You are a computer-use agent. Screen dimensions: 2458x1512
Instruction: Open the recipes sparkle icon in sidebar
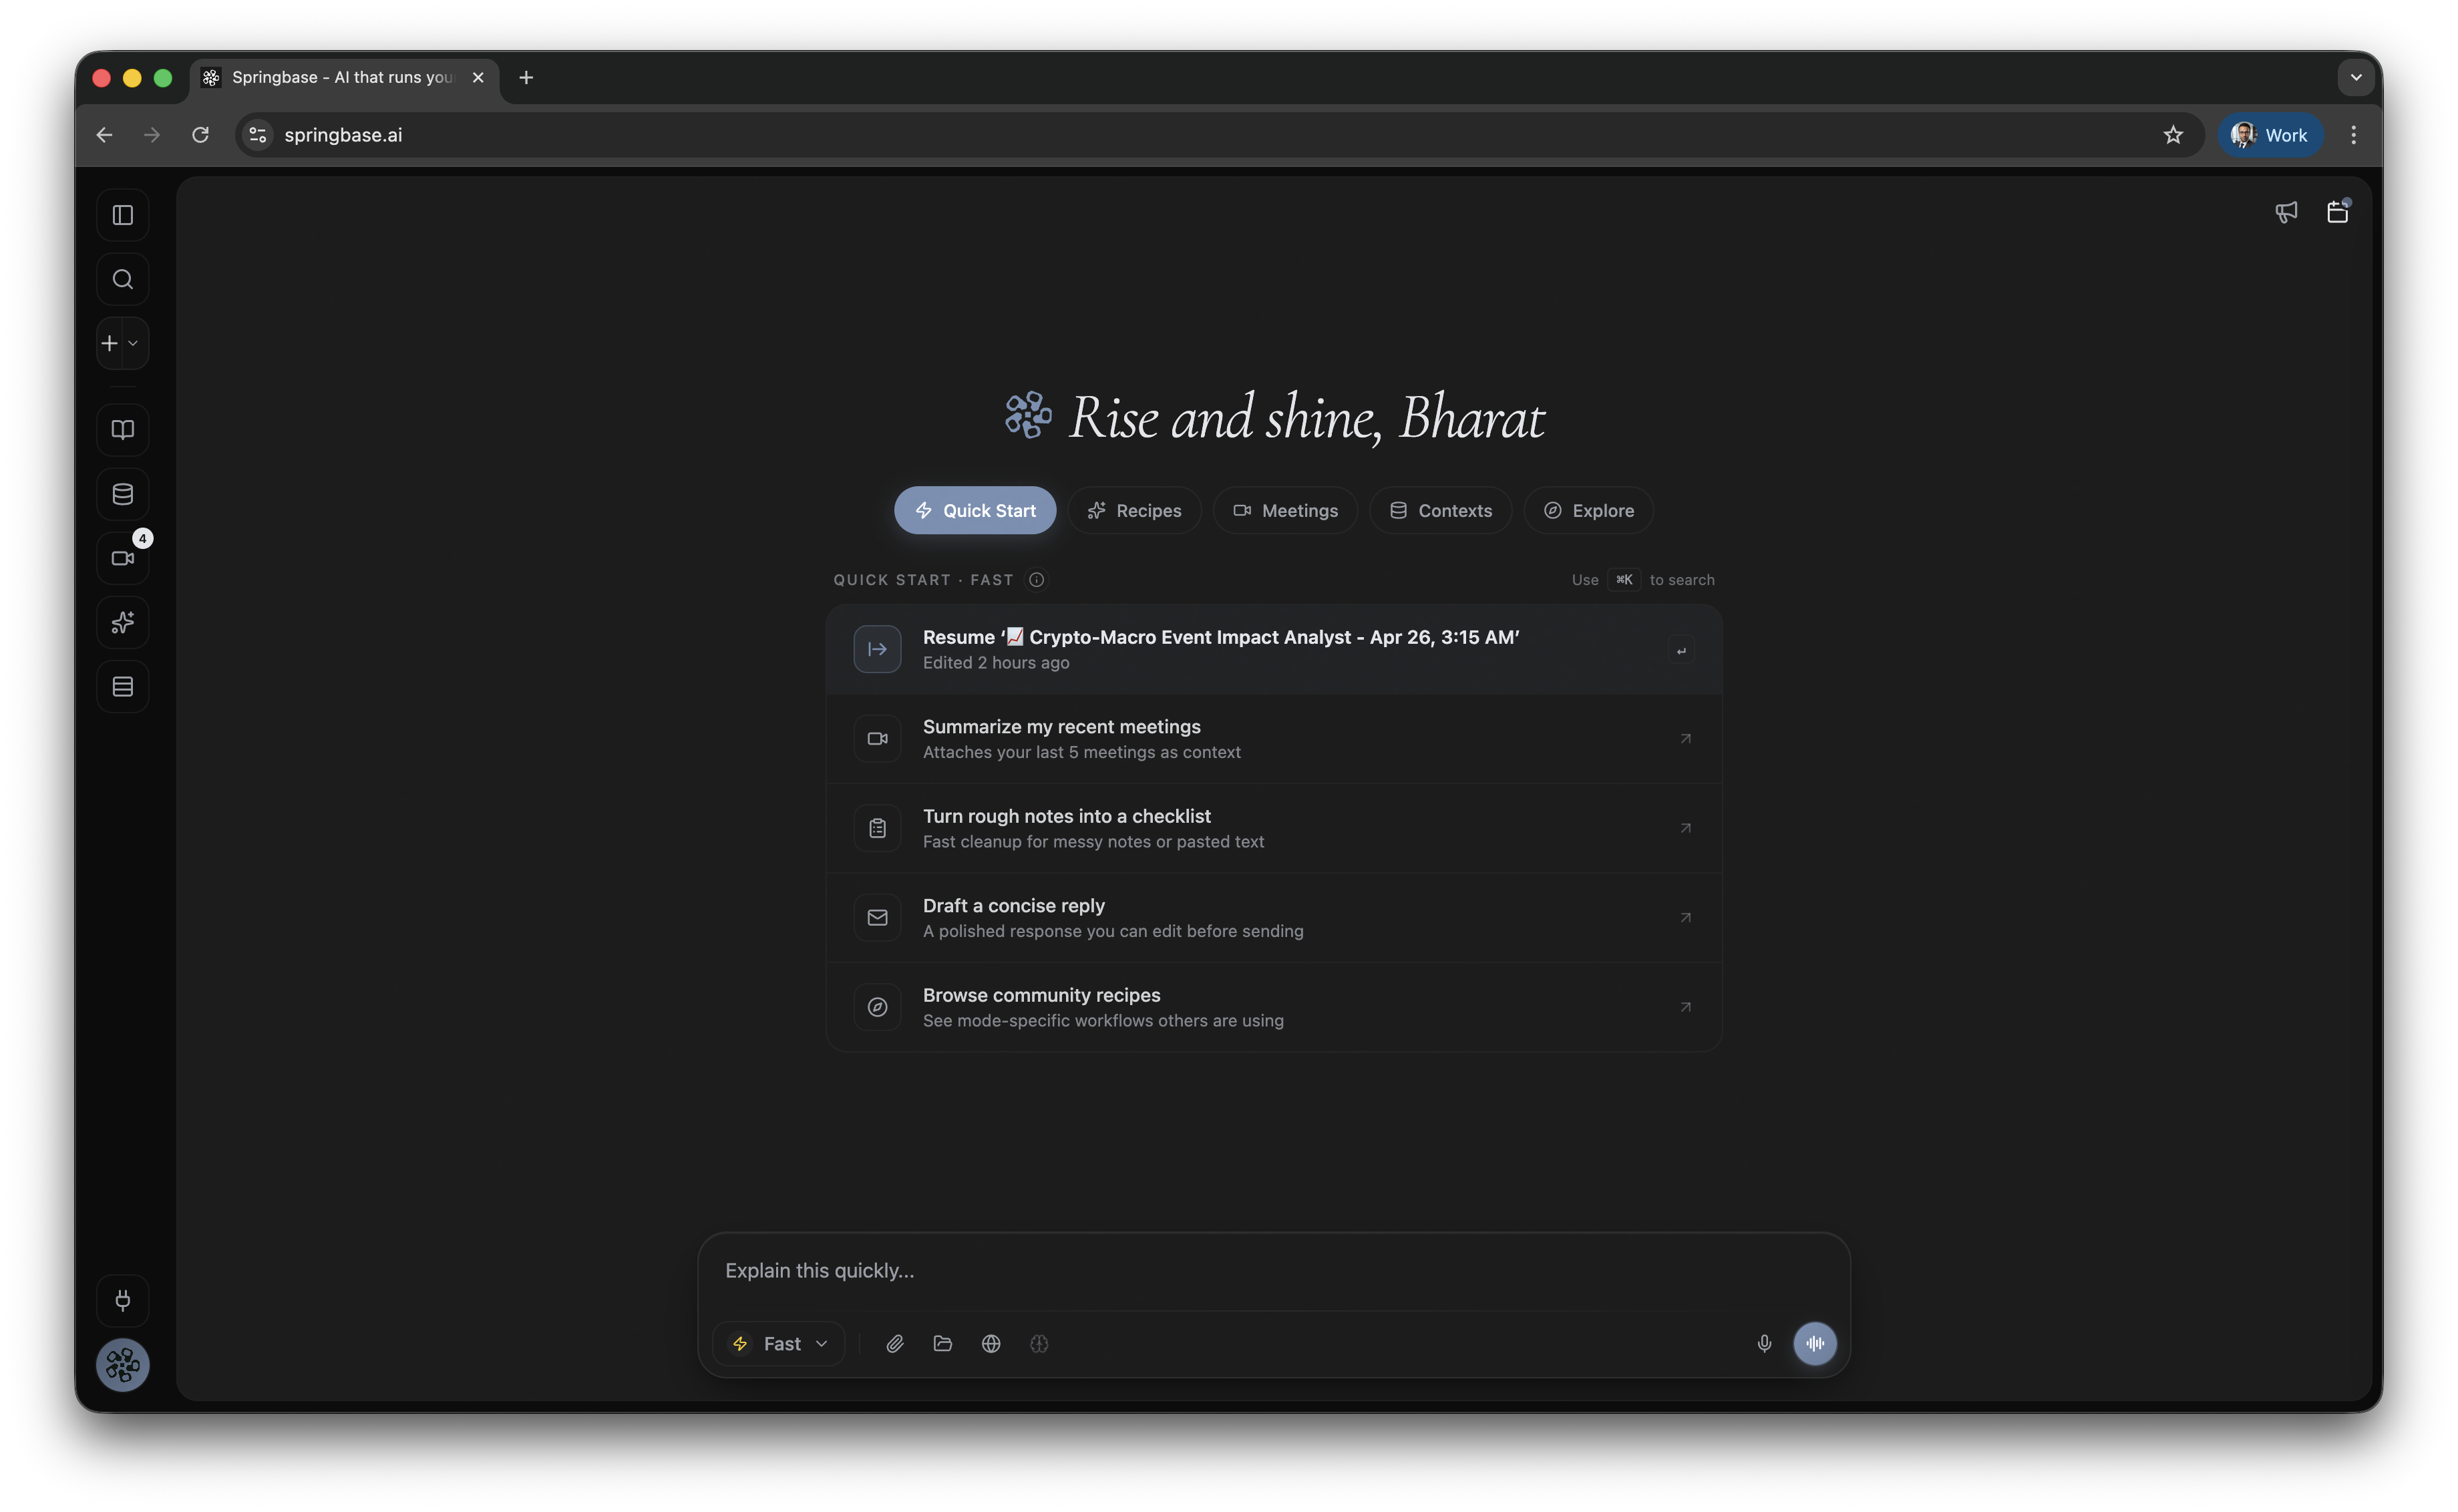(123, 622)
